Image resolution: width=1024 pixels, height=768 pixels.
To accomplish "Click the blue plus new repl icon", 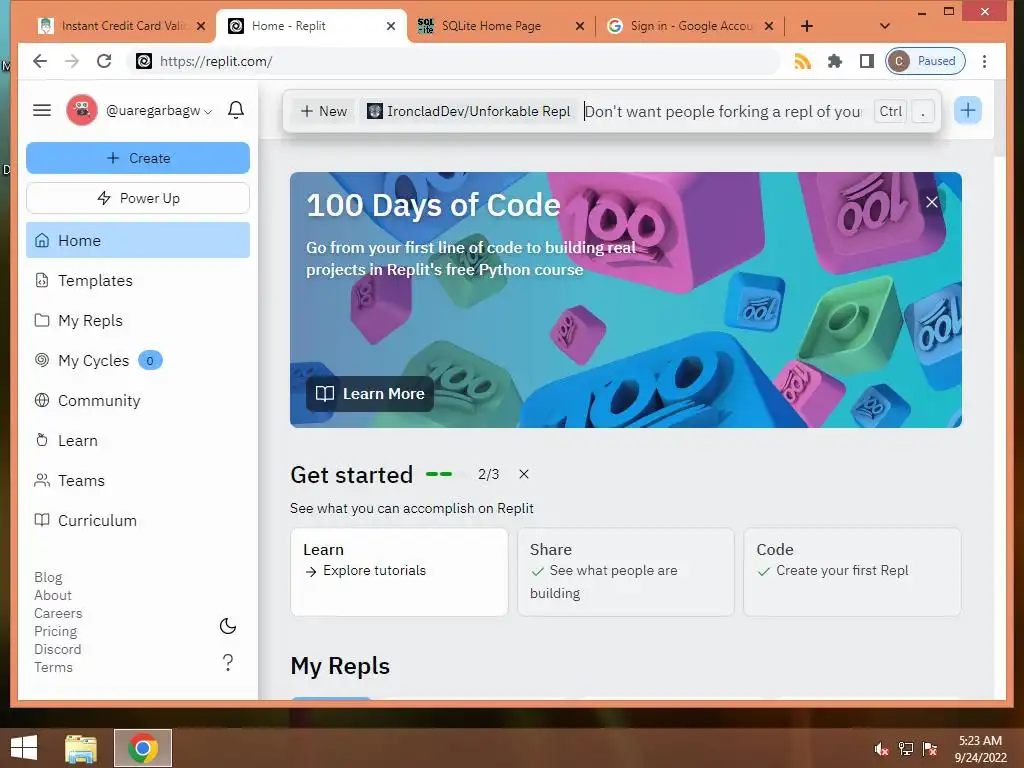I will coord(968,110).
